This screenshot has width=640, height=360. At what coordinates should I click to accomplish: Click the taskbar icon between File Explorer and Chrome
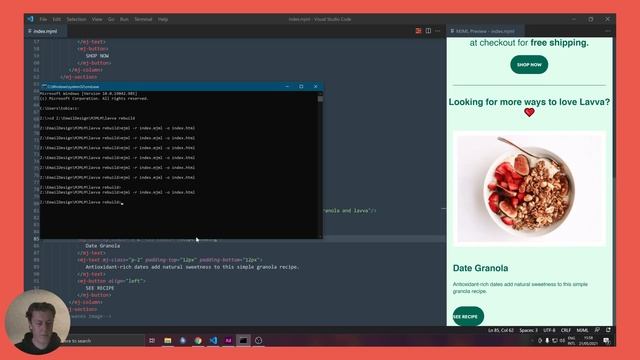(x=183, y=340)
